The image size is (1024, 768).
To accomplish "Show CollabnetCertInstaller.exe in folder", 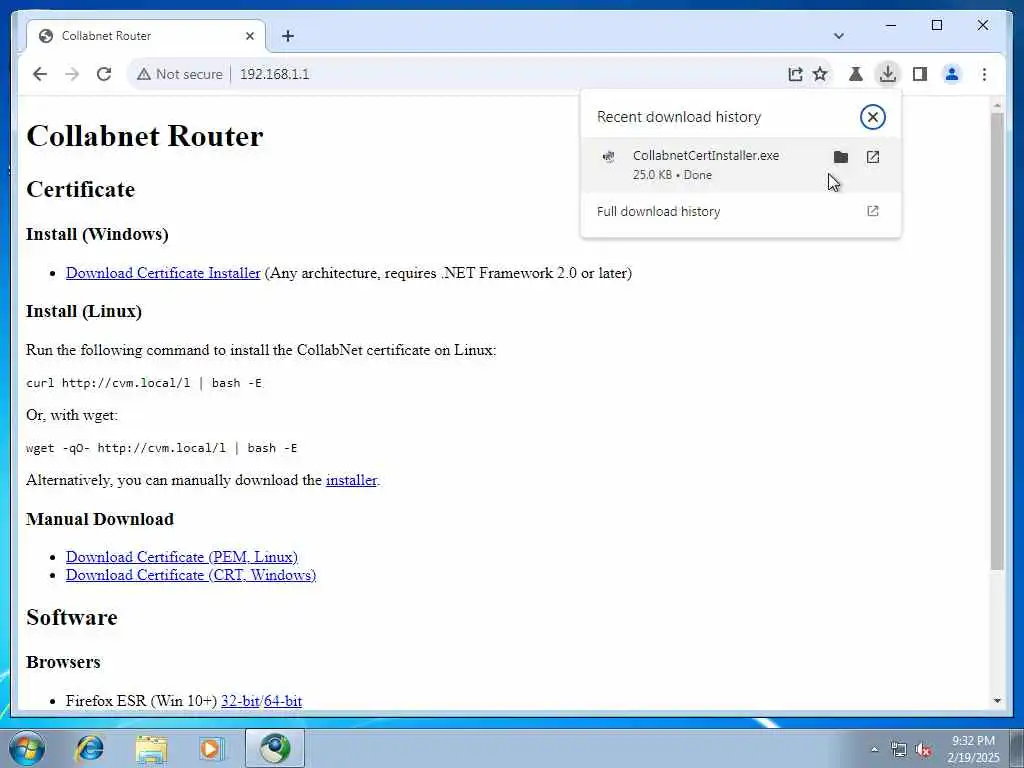I will [x=840, y=157].
